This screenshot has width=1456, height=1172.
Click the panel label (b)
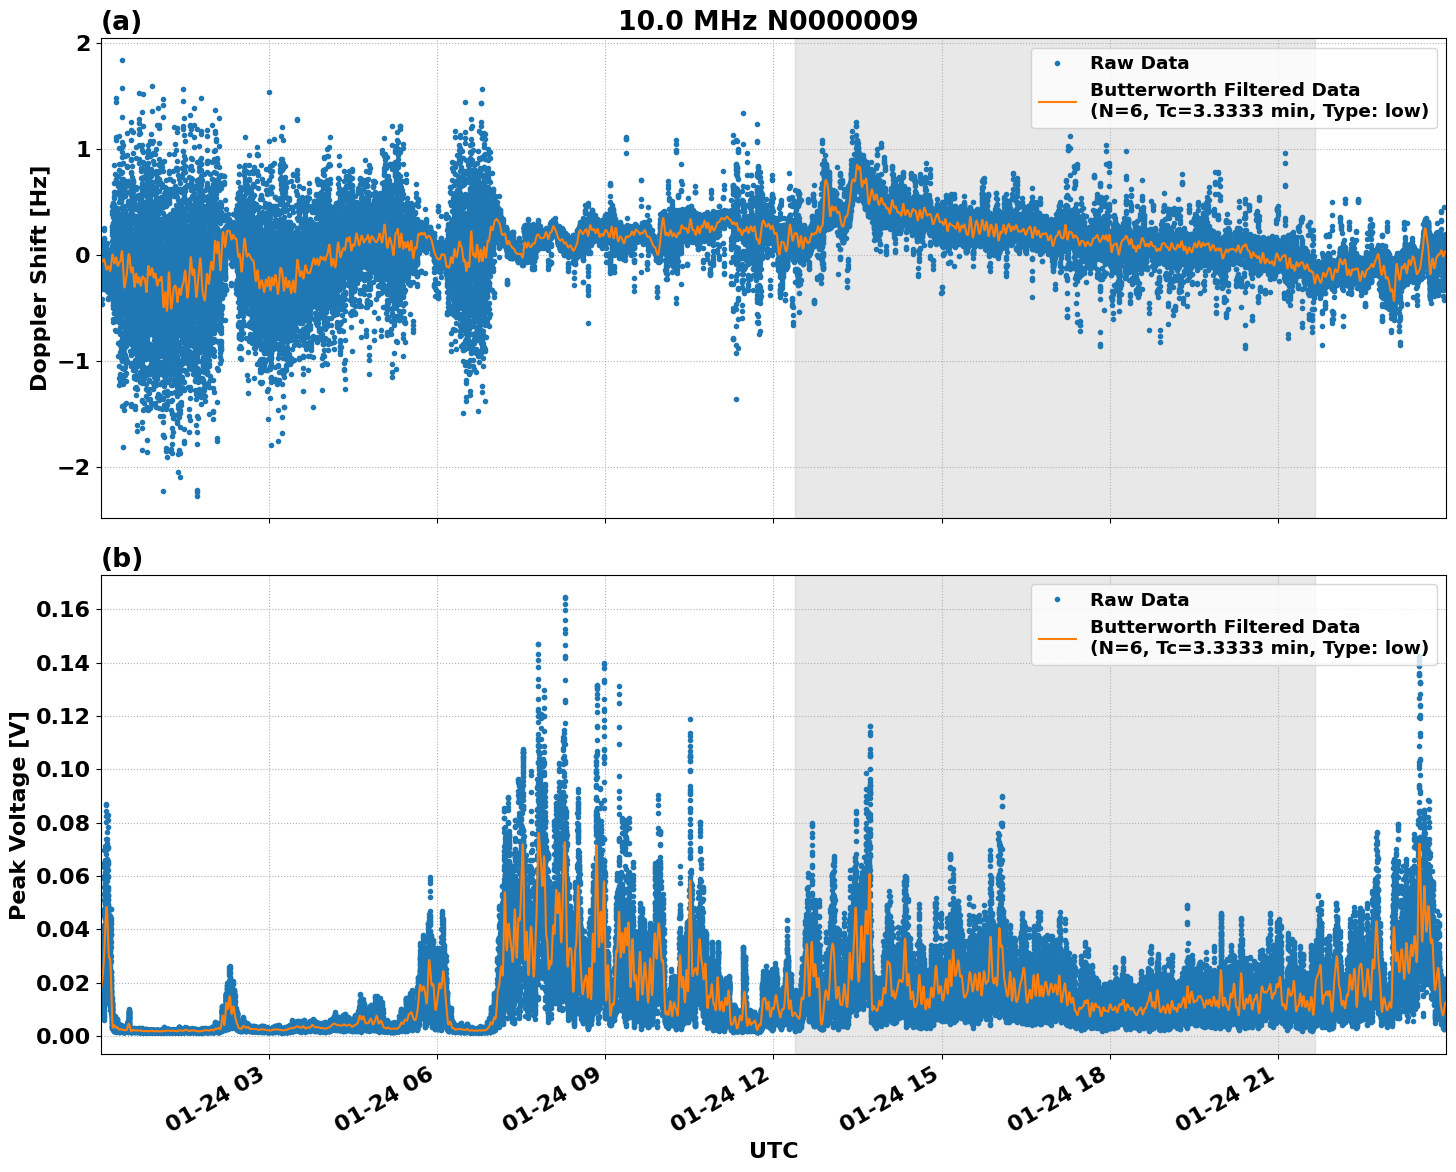click(x=122, y=558)
